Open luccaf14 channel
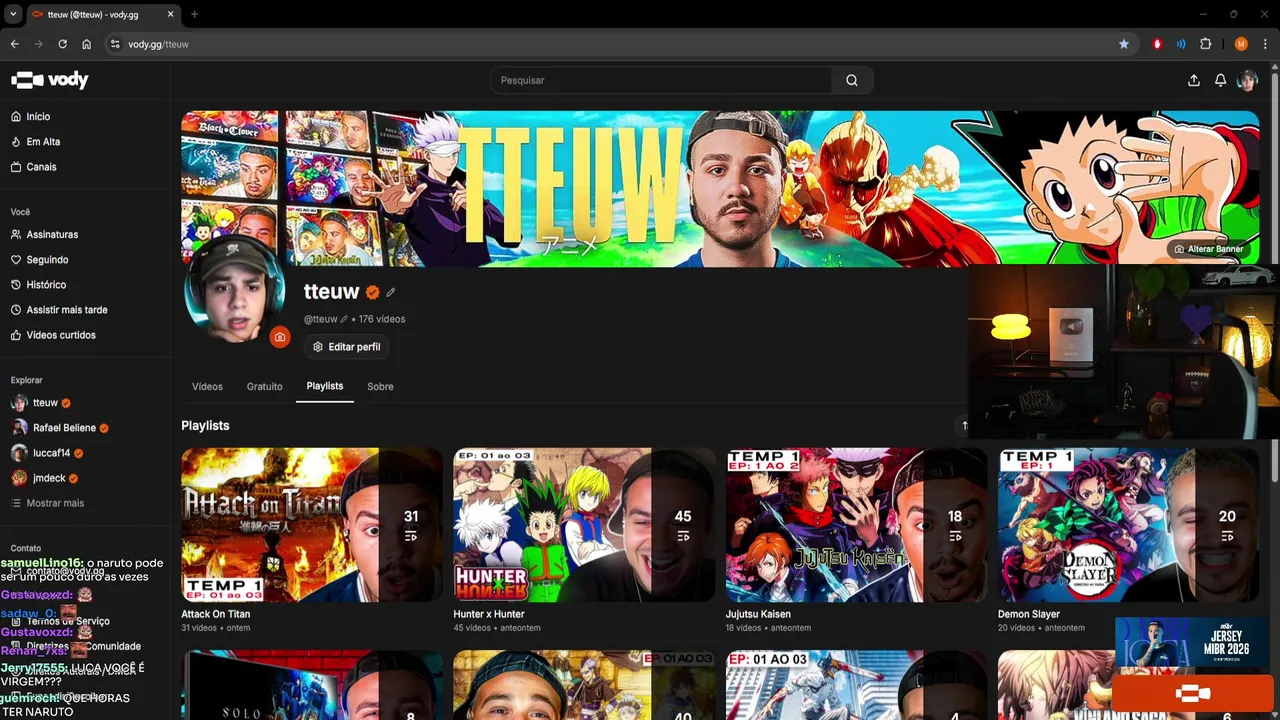Screen dimensions: 1280x720 click(x=51, y=453)
